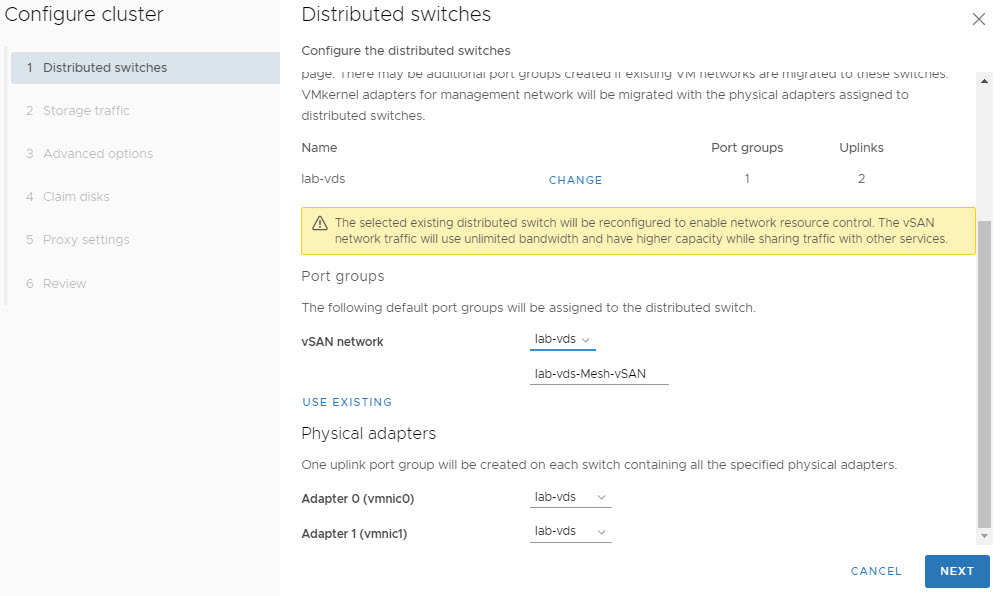Click the USE EXISTING port group link

(347, 402)
